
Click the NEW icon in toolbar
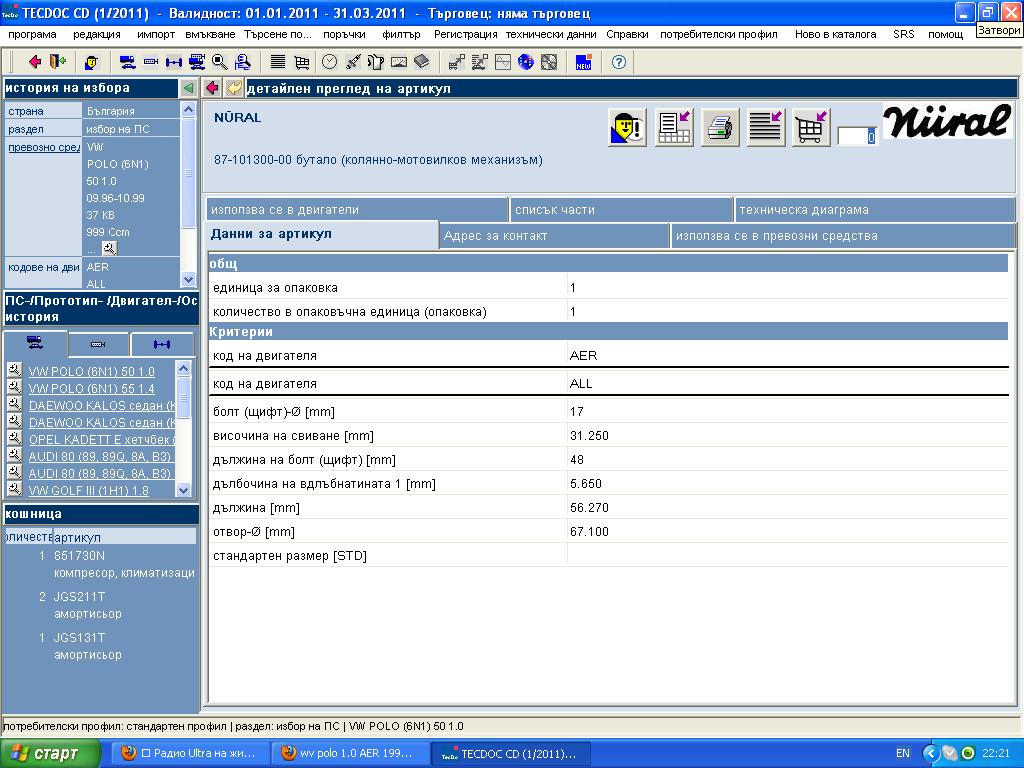pyautogui.click(x=584, y=62)
